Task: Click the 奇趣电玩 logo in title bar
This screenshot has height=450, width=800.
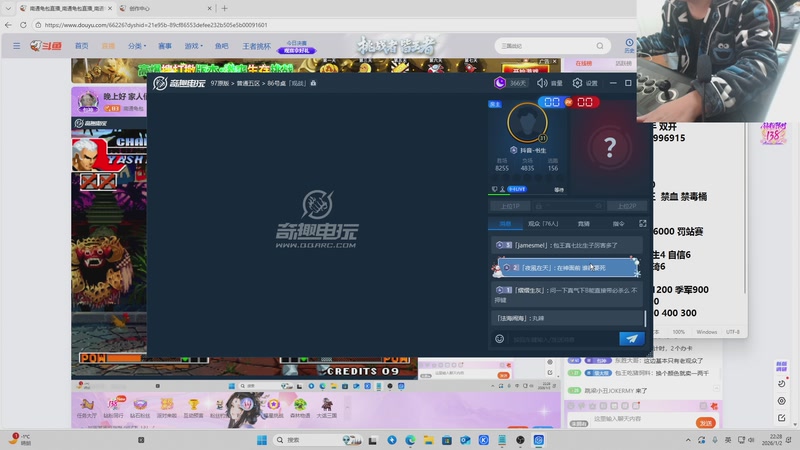Action: pos(180,83)
